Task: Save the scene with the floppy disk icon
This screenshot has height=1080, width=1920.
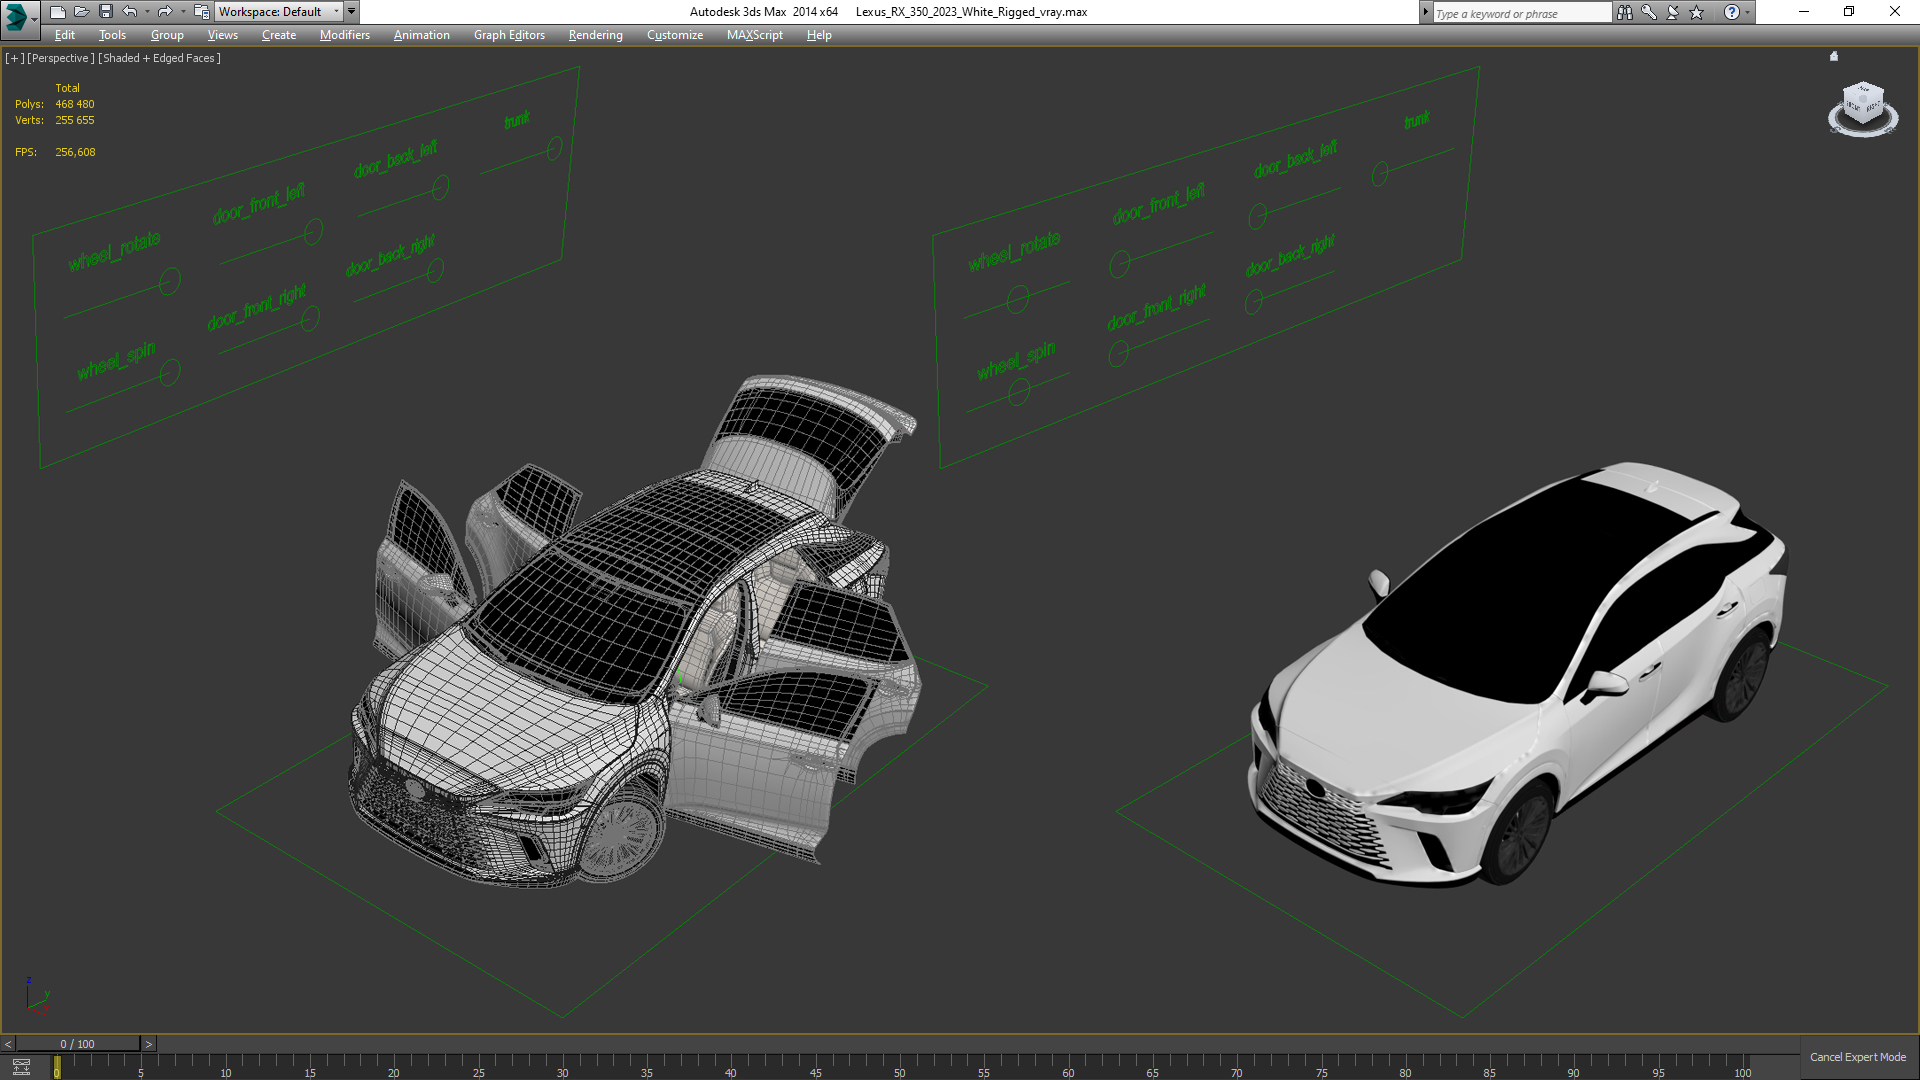Action: pyautogui.click(x=105, y=12)
